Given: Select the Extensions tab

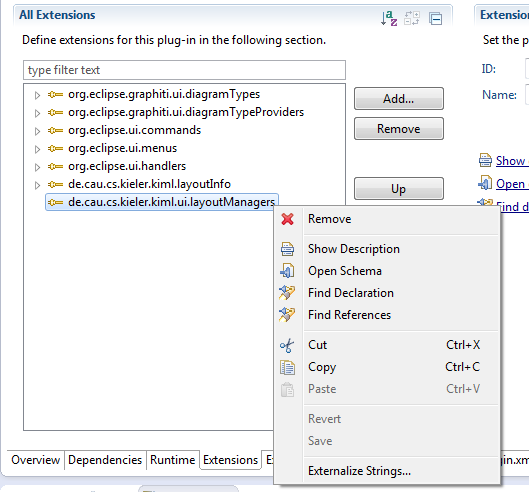Looking at the screenshot, I should point(230,460).
